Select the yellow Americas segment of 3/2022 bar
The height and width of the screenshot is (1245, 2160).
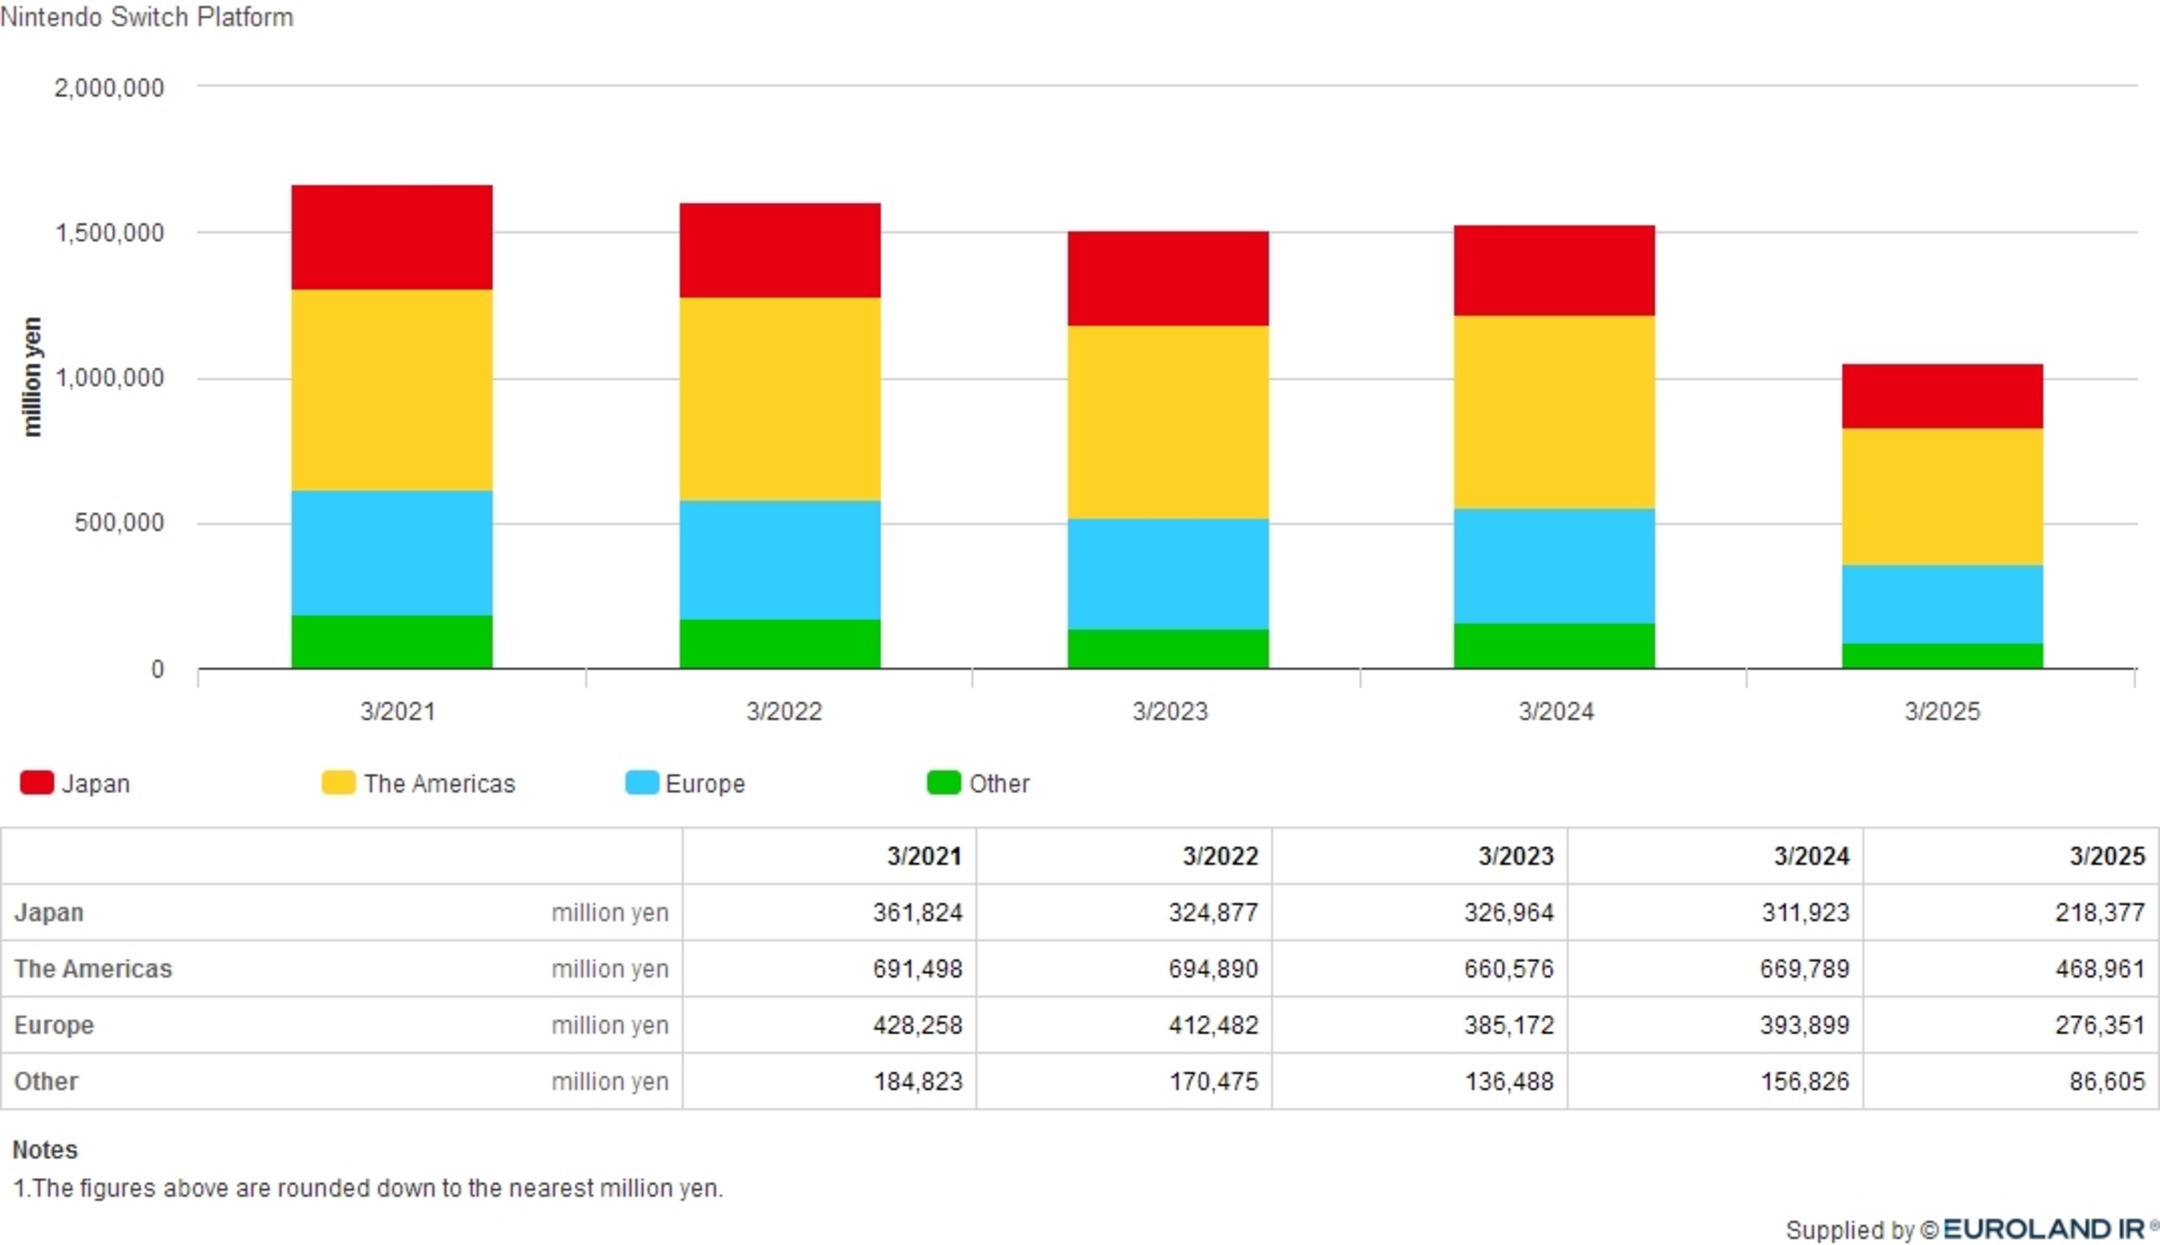click(x=780, y=399)
